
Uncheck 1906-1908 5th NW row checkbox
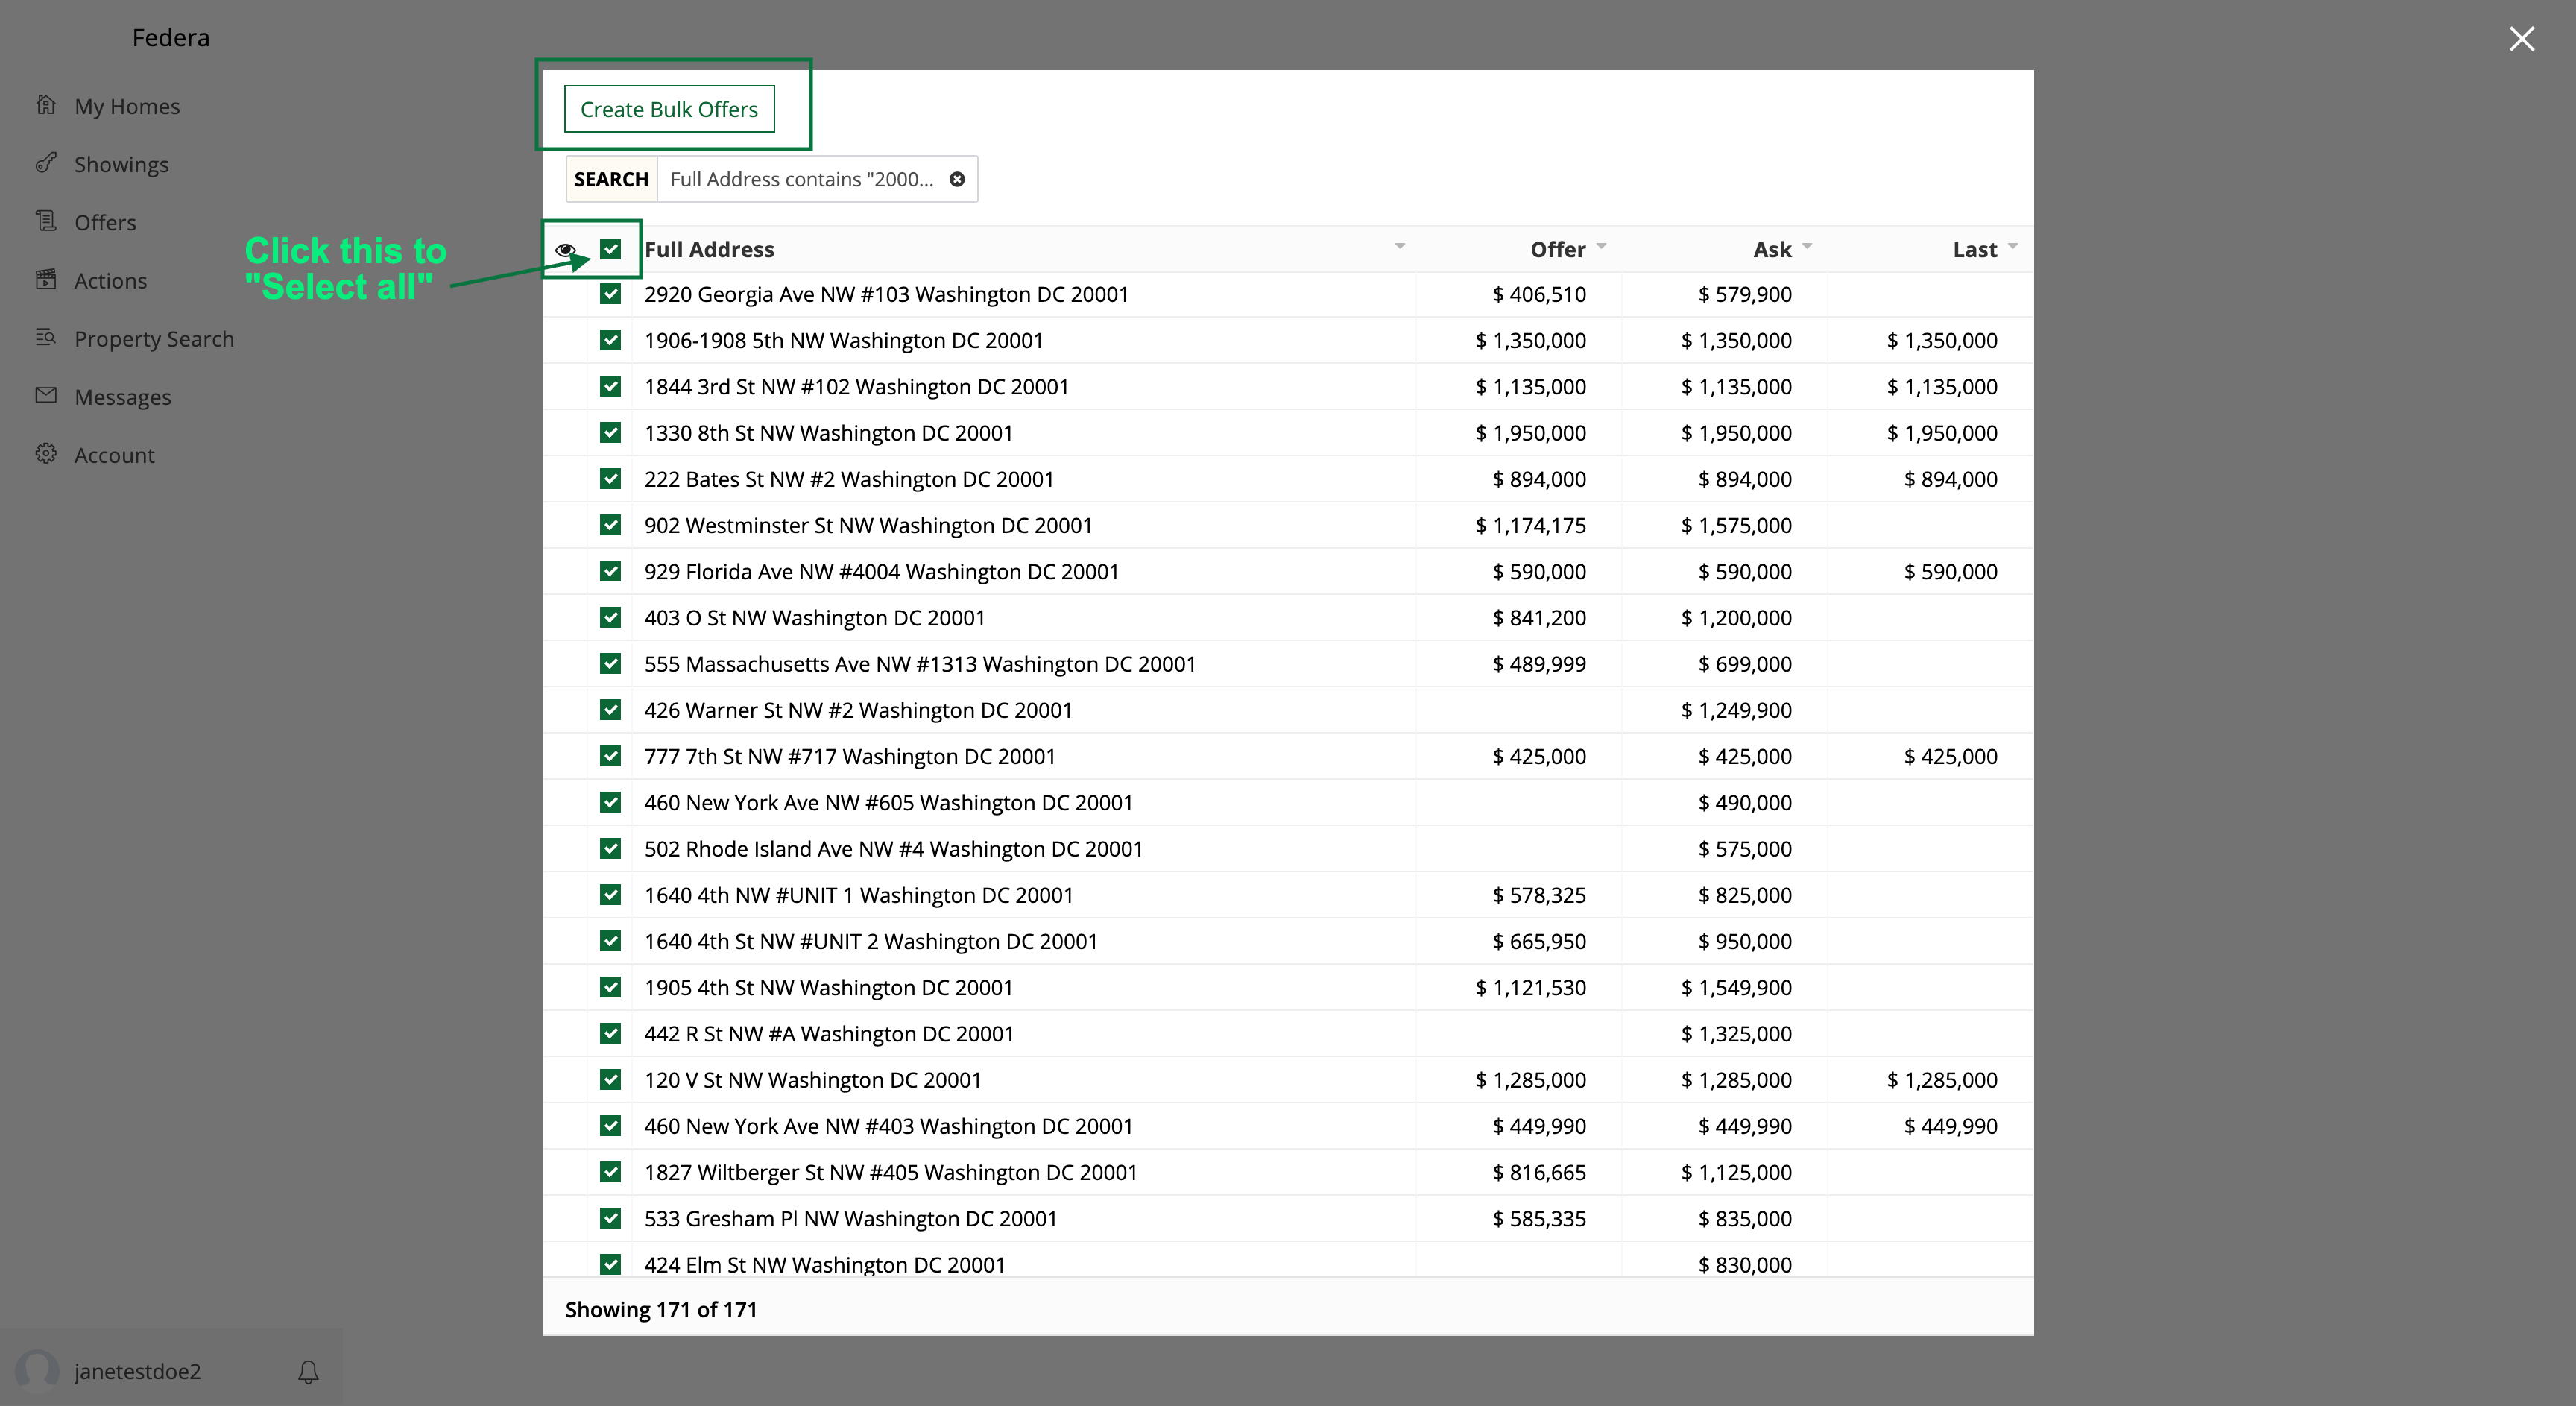point(610,340)
